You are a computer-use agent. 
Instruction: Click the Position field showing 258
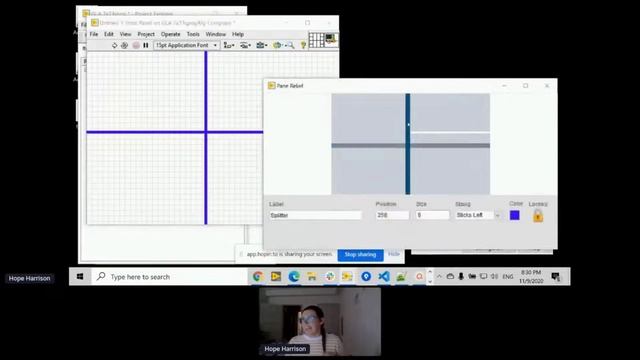click(x=392, y=215)
